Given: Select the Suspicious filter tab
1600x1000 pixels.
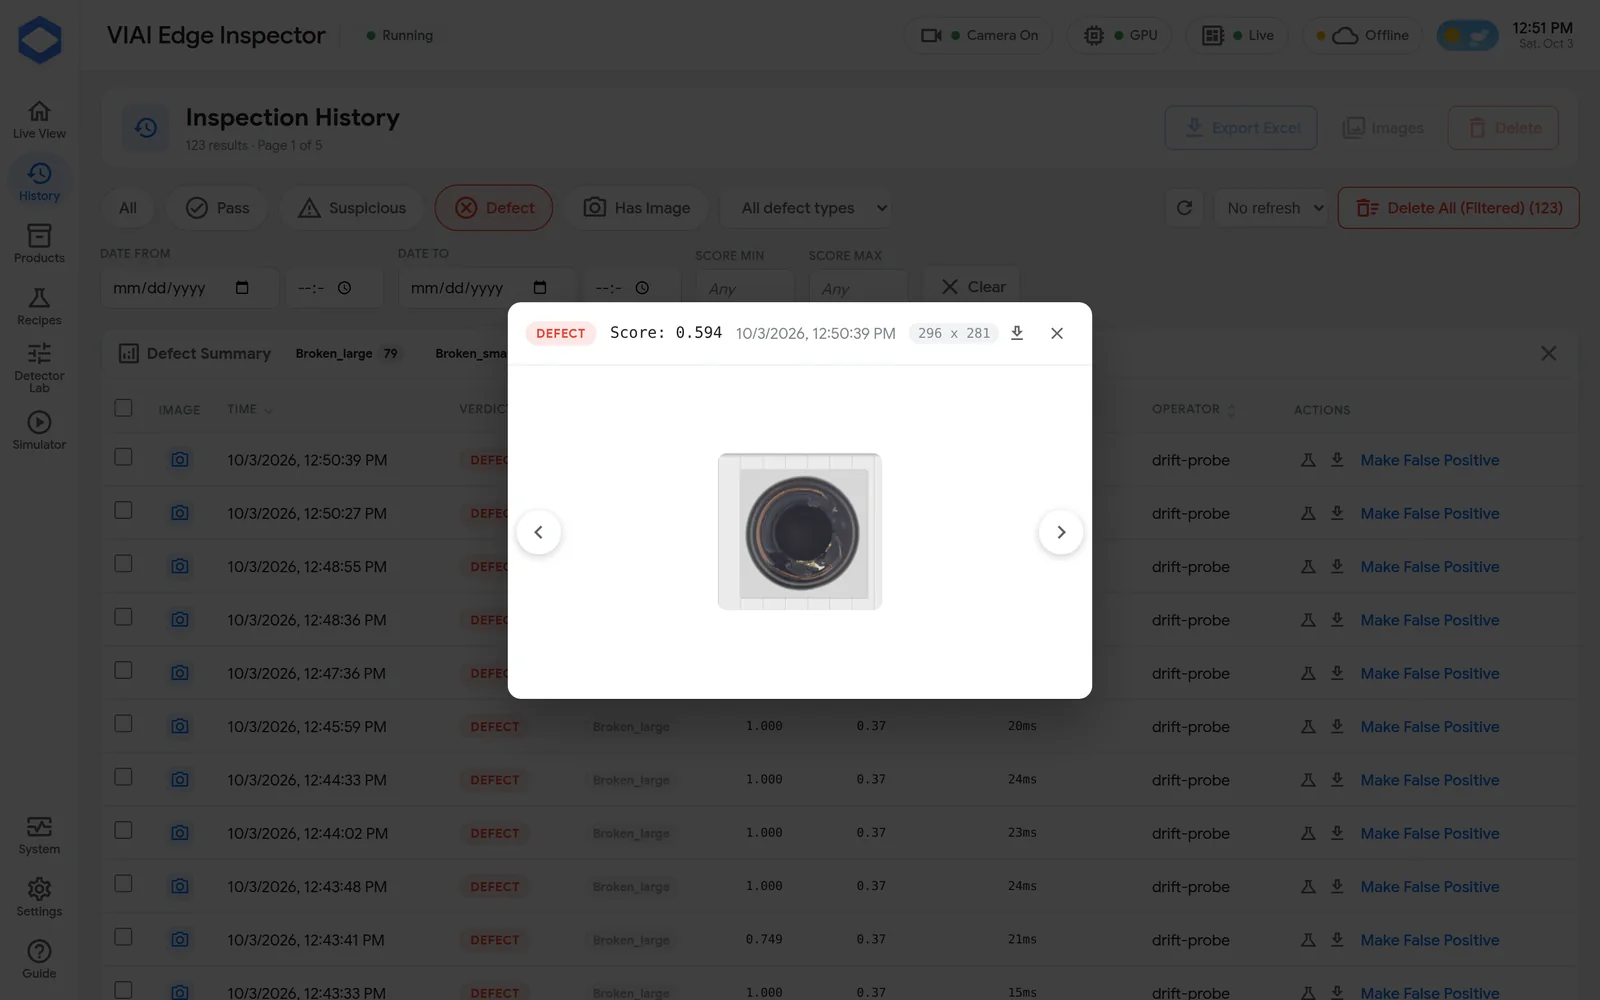Looking at the screenshot, I should pyautogui.click(x=352, y=208).
